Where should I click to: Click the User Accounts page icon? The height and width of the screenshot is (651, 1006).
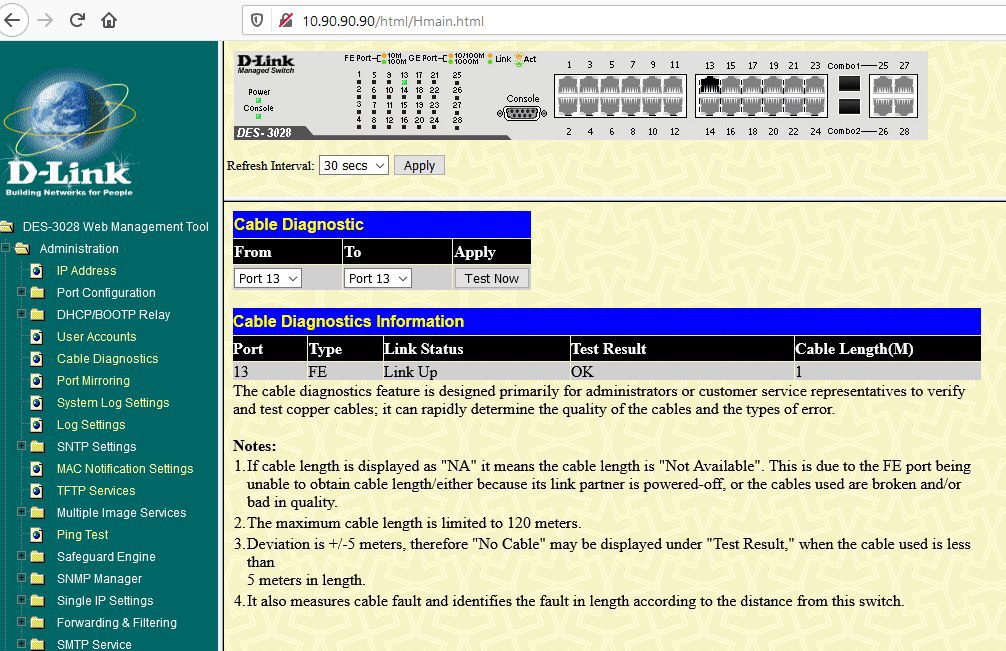(x=37, y=337)
